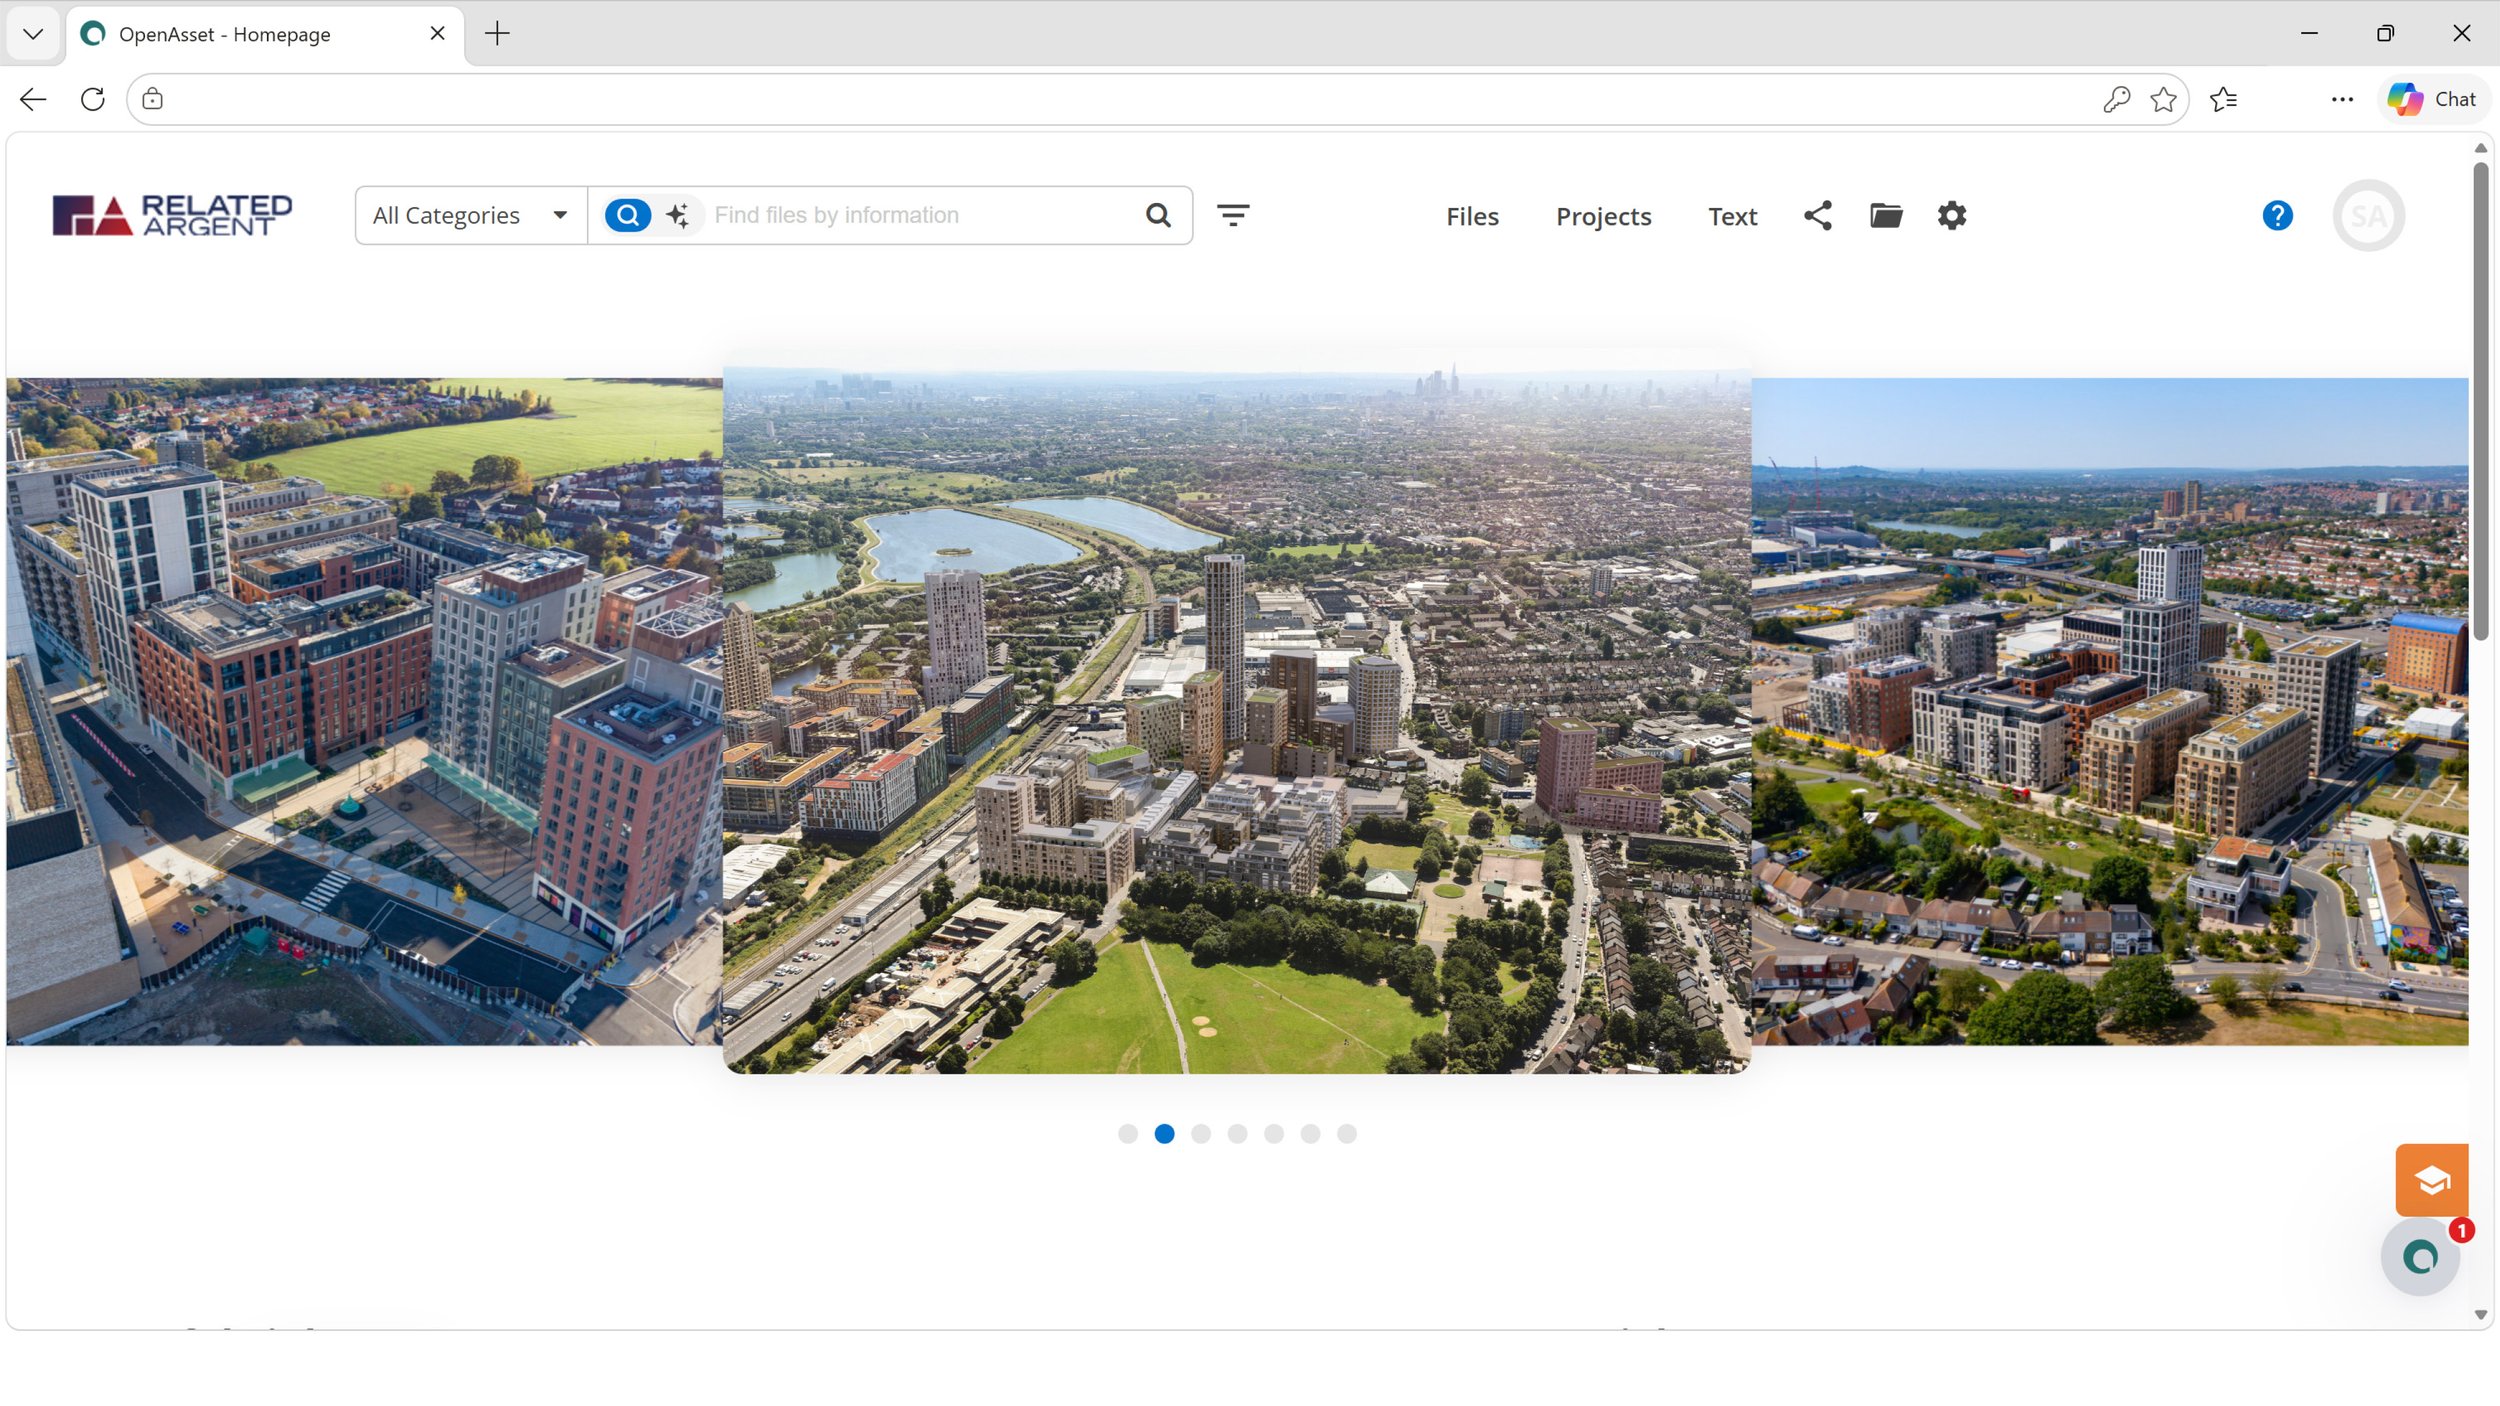Open the orange graduation cap learning widget
The width and height of the screenshot is (2500, 1406).
coord(2431,1180)
